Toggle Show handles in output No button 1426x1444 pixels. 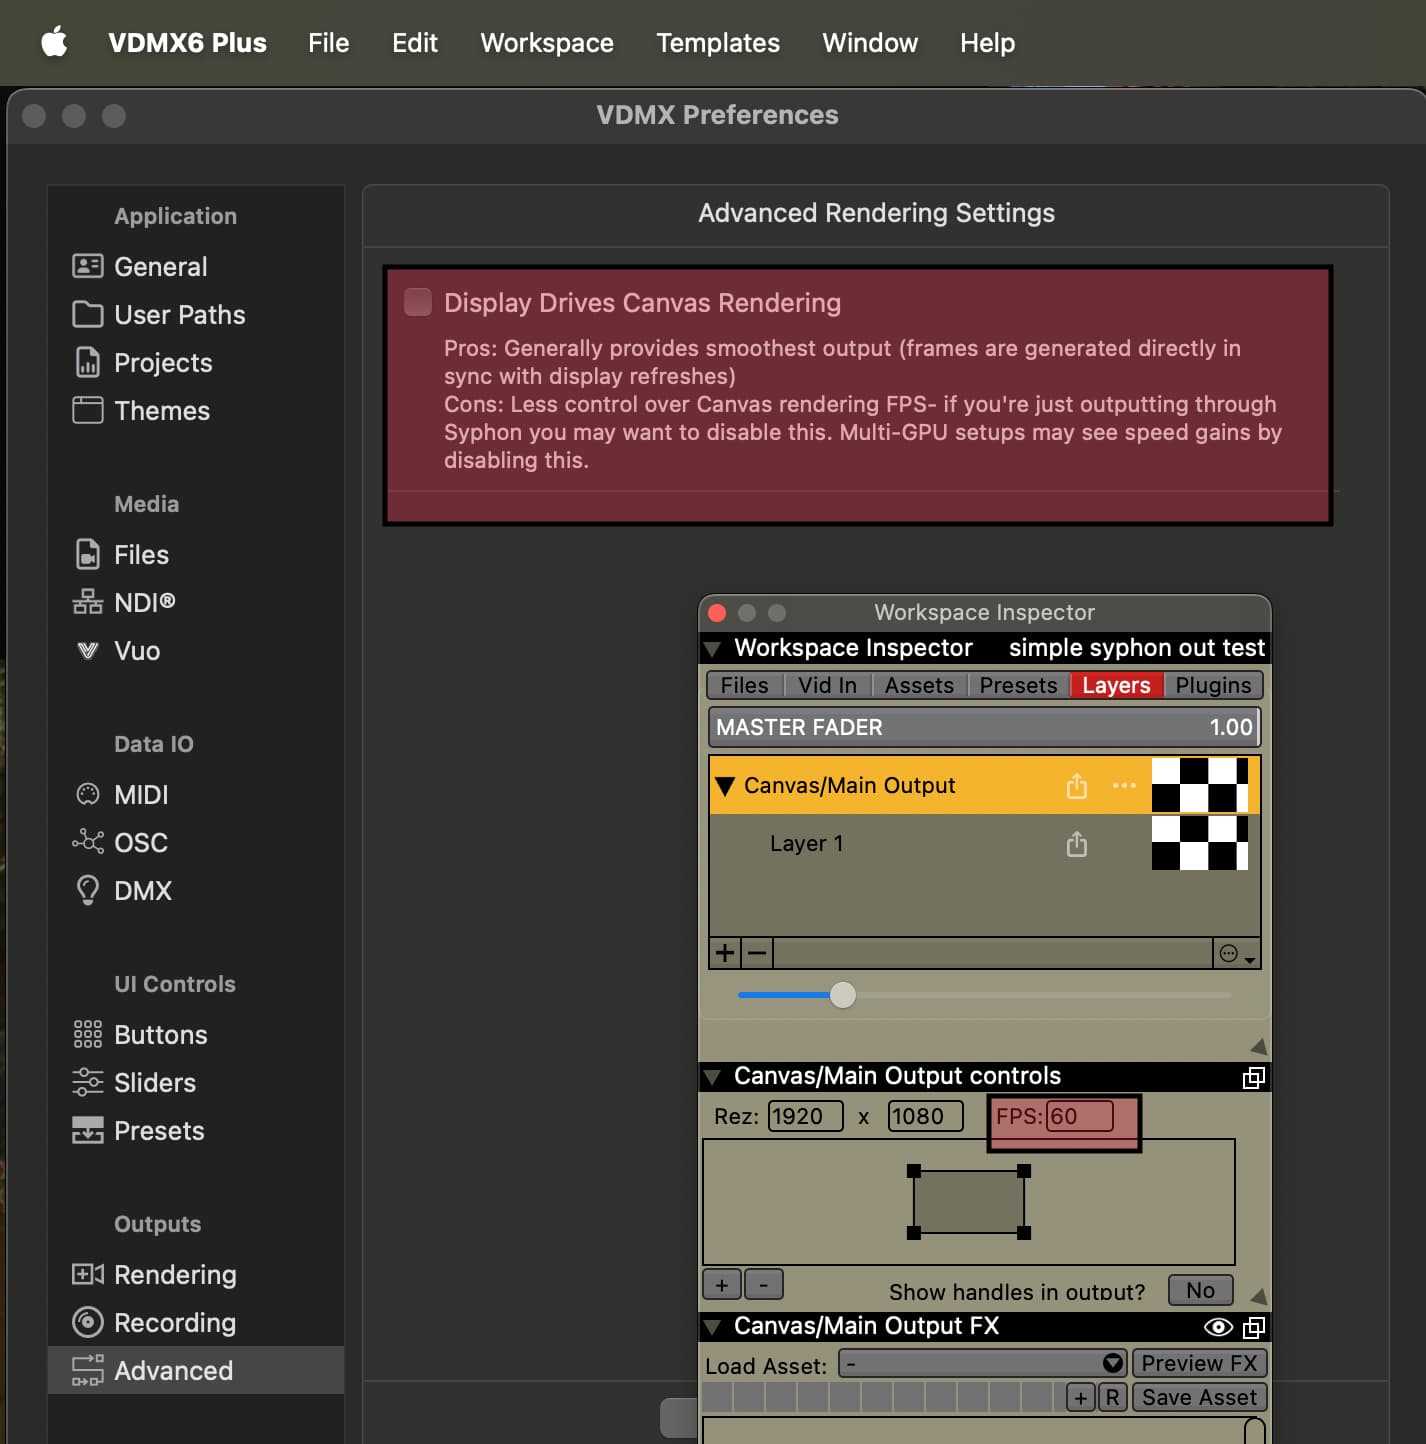[1200, 1290]
